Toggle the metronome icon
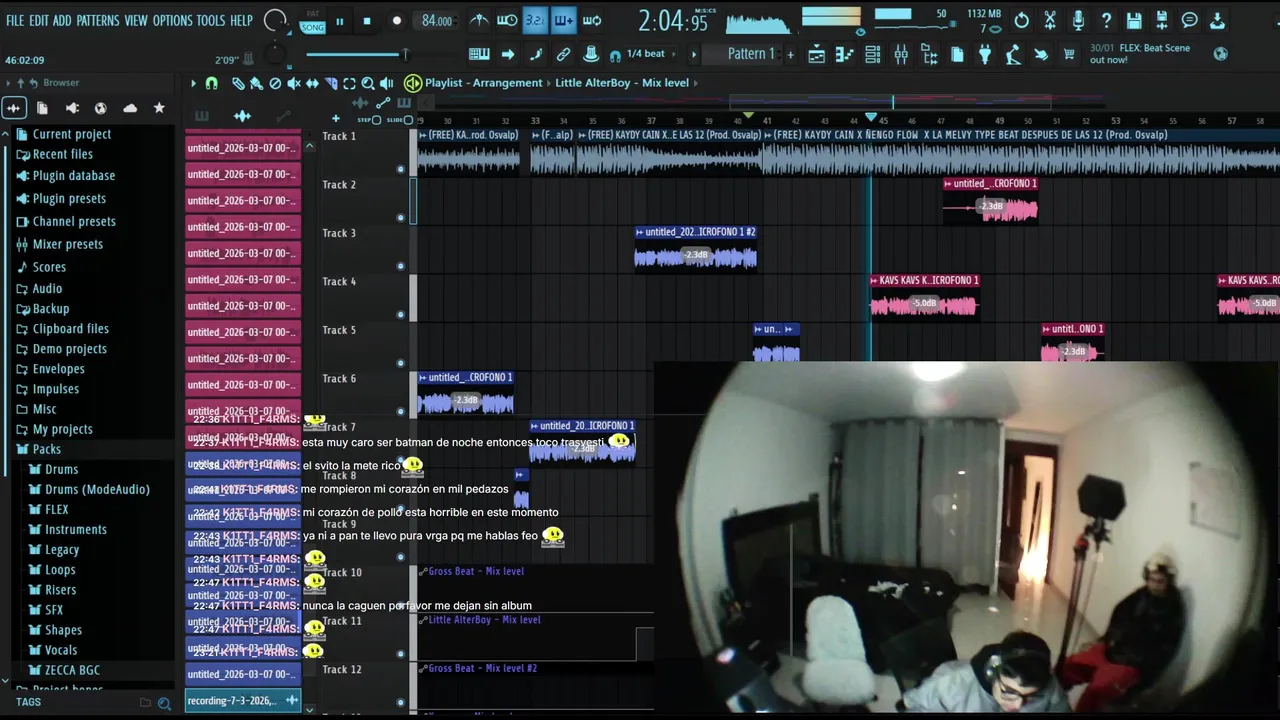 coord(479,20)
